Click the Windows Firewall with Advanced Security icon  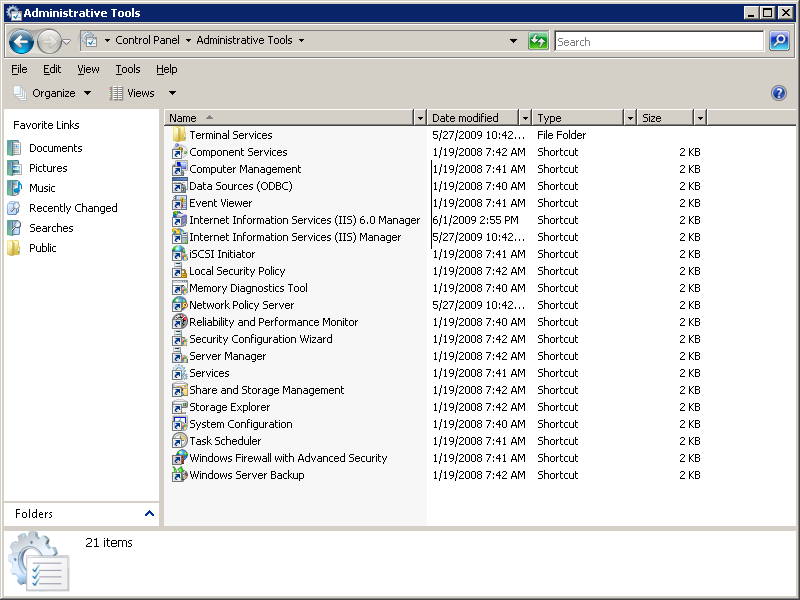coord(180,458)
